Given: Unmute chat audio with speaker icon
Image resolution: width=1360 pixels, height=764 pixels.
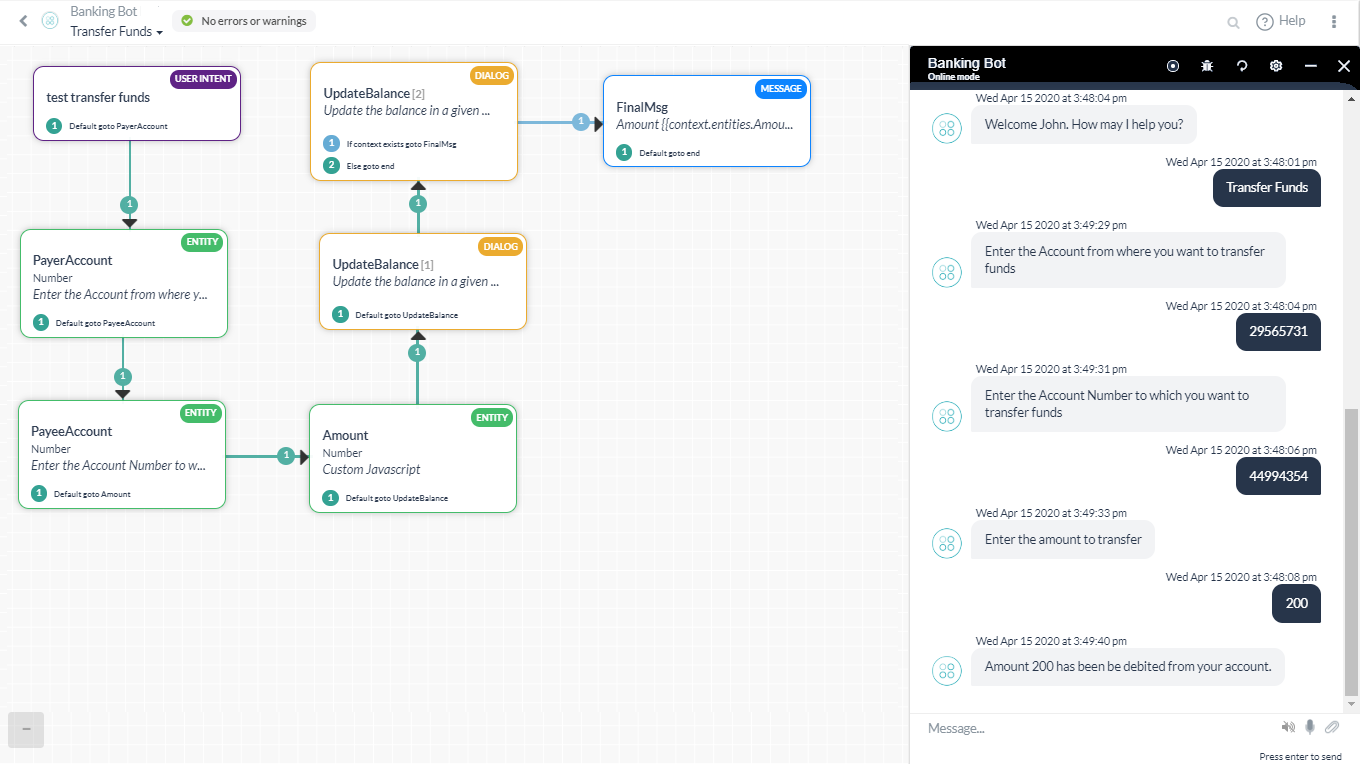Looking at the screenshot, I should coord(1288,727).
